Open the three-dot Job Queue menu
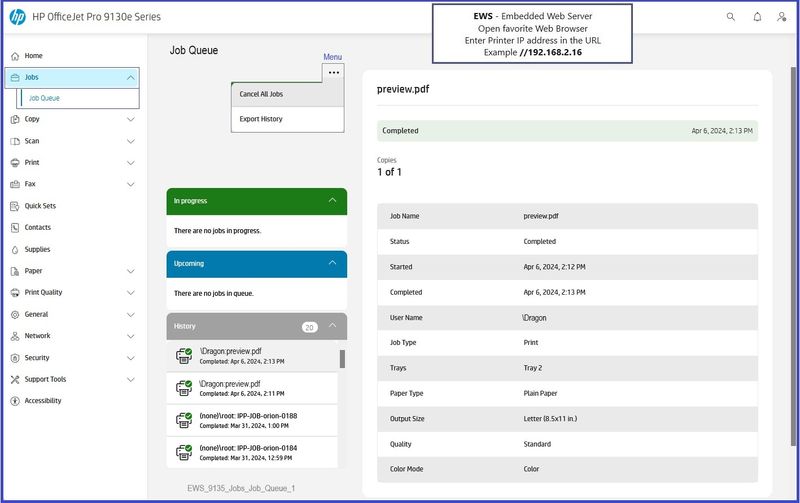 pos(334,73)
